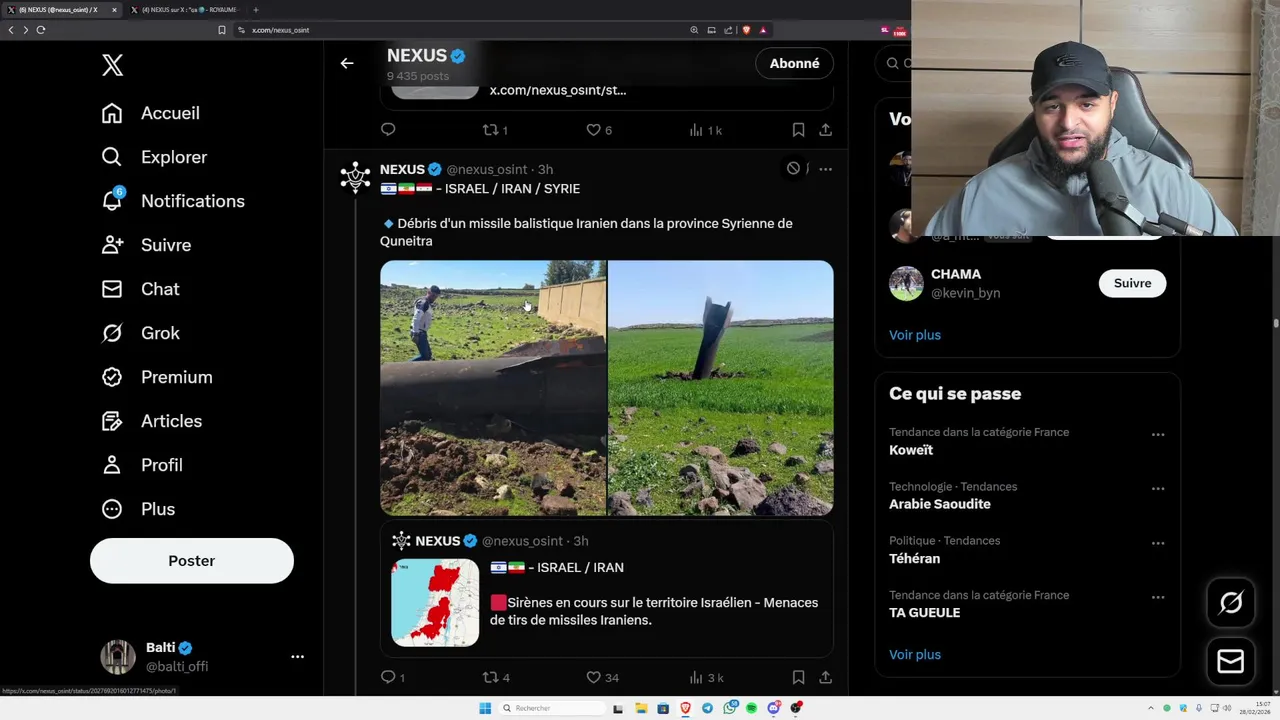This screenshot has width=1280, height=720.
Task: Click taskbar Rechercher search box
Action: point(552,708)
